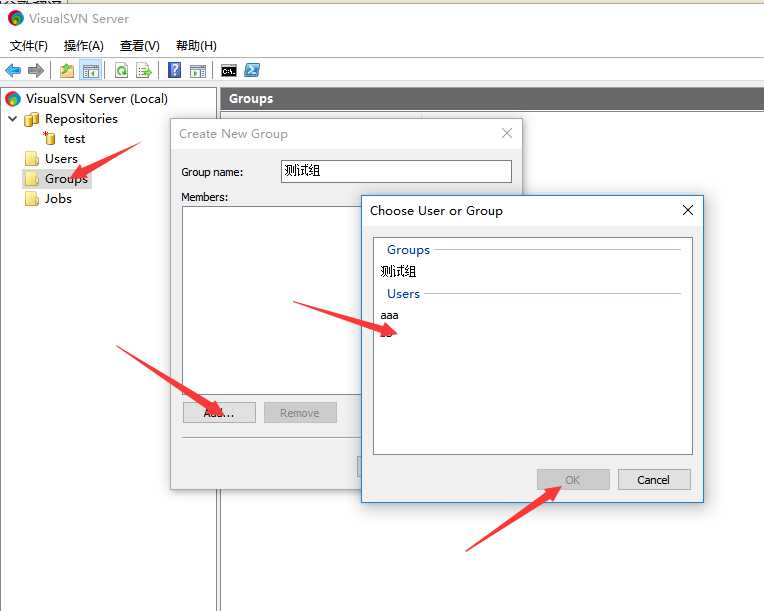Launch the PowerShell toolbar icon
764x611 pixels.
(x=252, y=70)
